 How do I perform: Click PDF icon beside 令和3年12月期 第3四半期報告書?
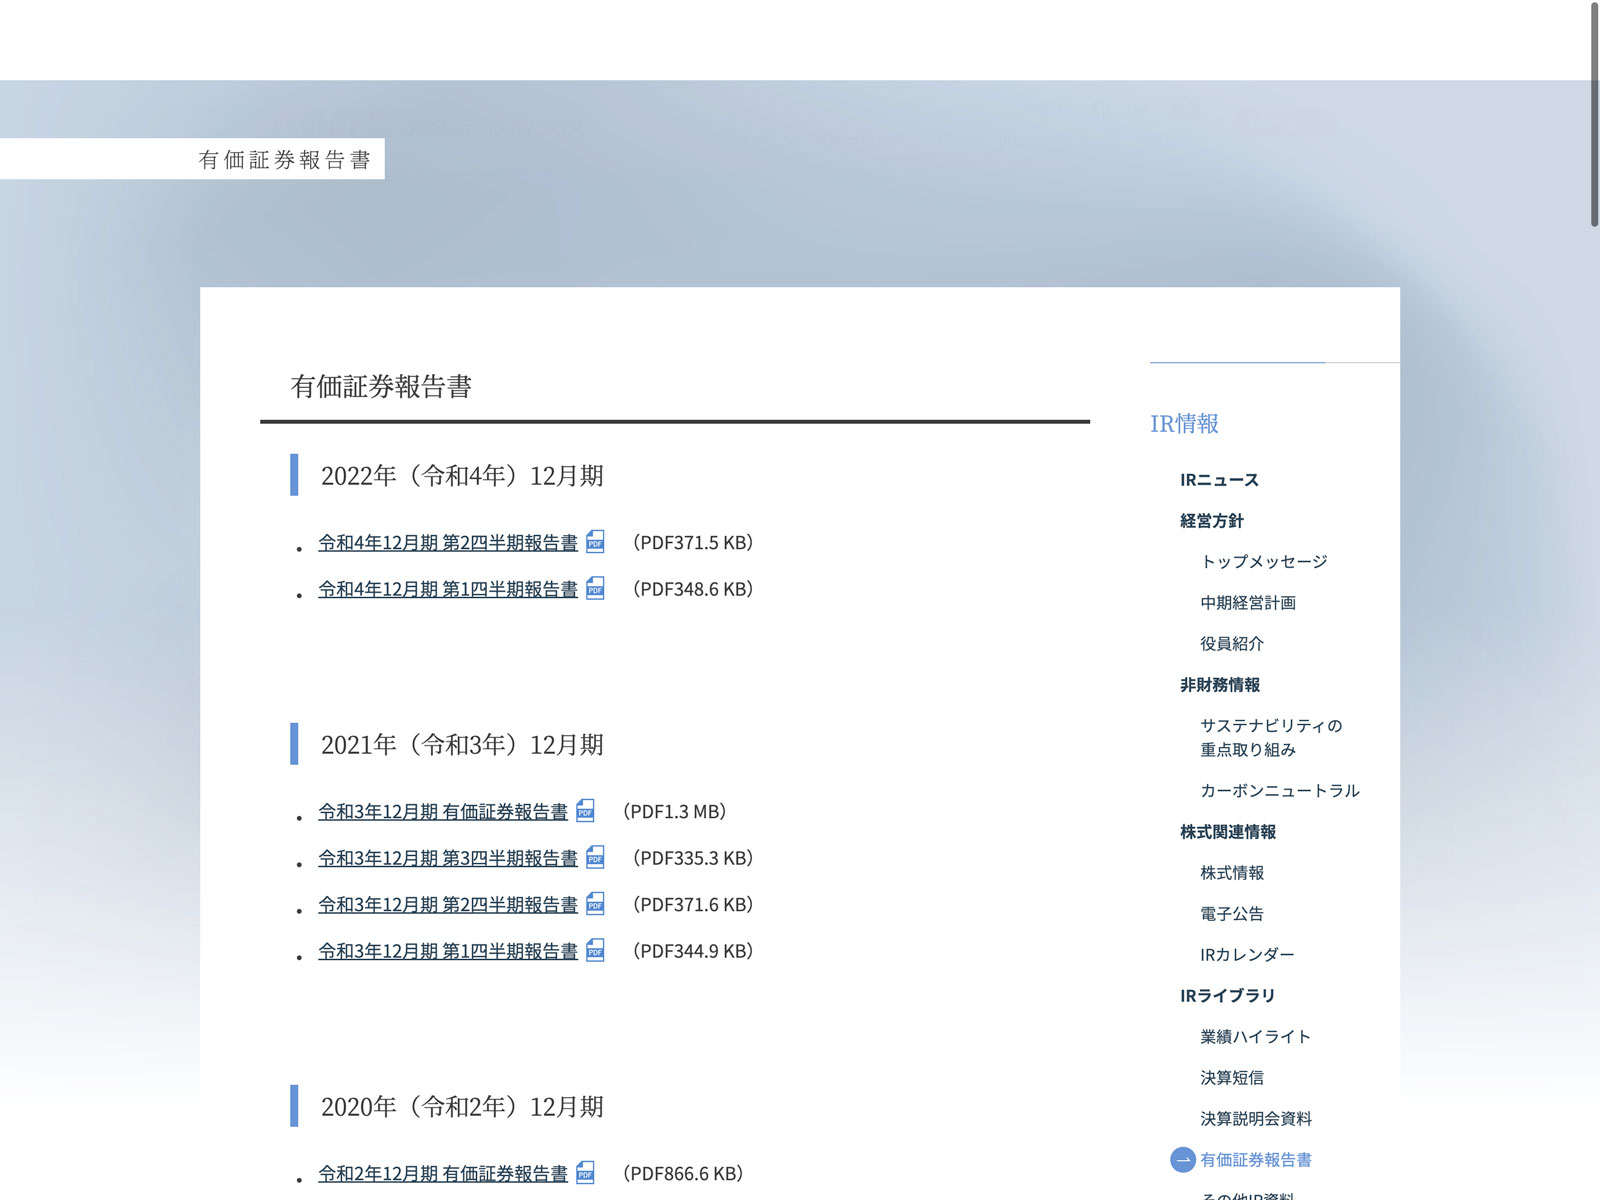[595, 857]
